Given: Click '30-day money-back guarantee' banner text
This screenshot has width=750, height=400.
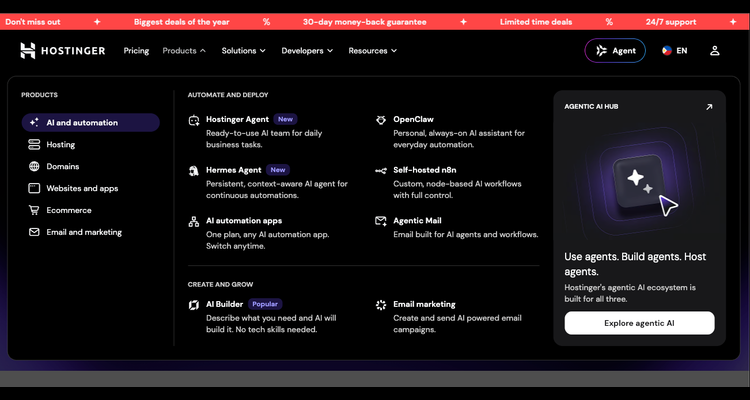Looking at the screenshot, I should [364, 22].
